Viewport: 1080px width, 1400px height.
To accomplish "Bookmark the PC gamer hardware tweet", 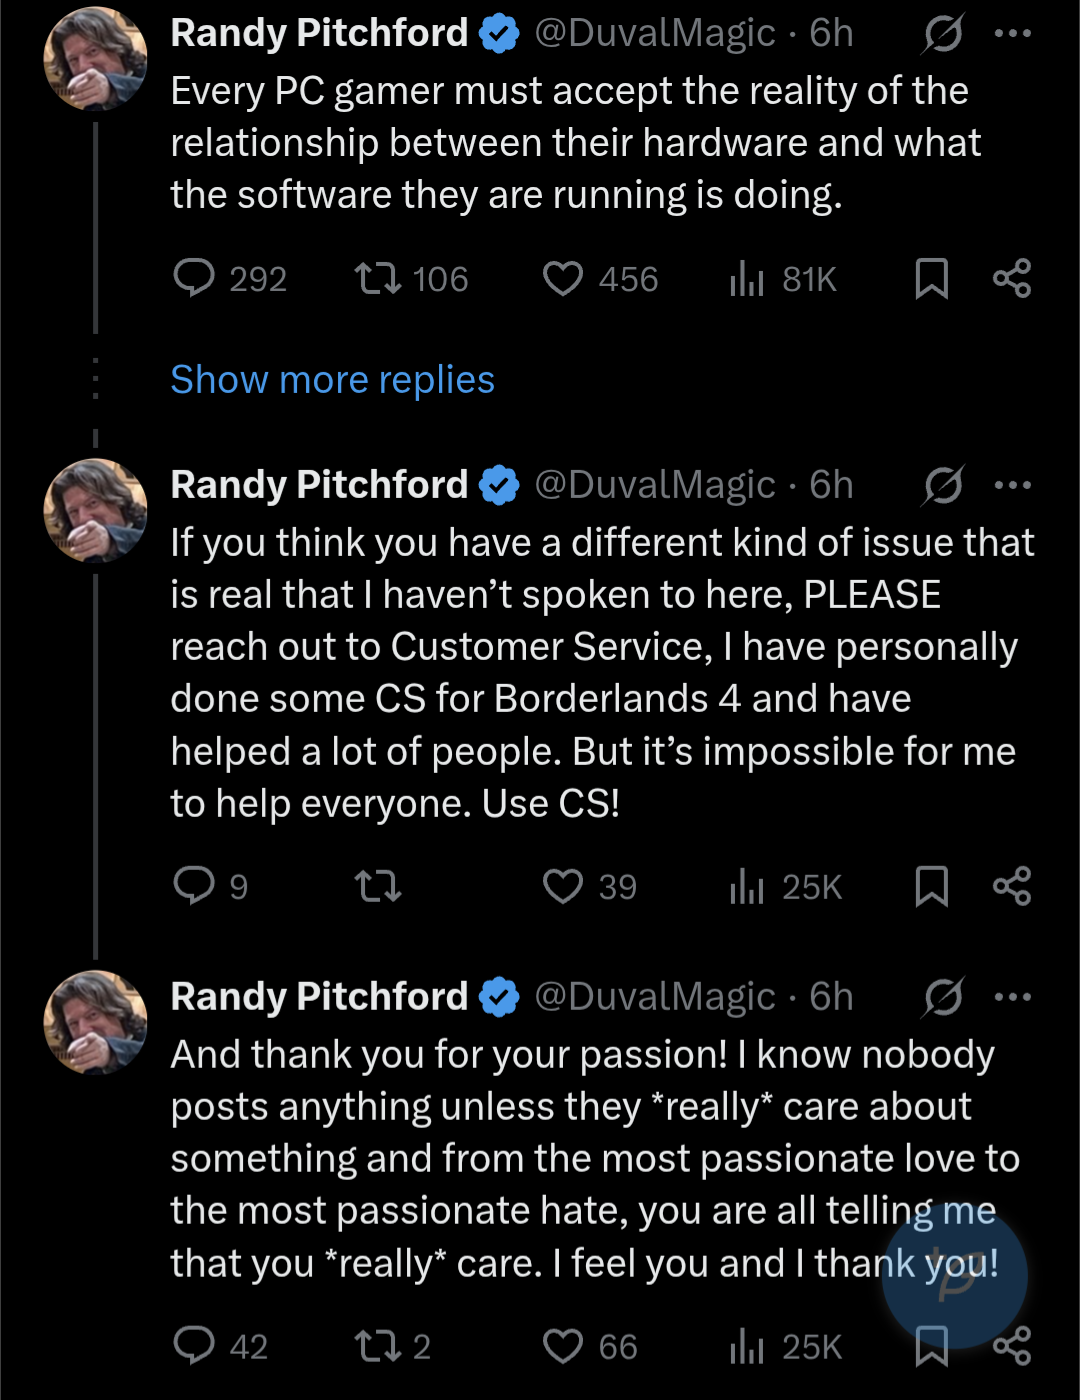I will [932, 278].
